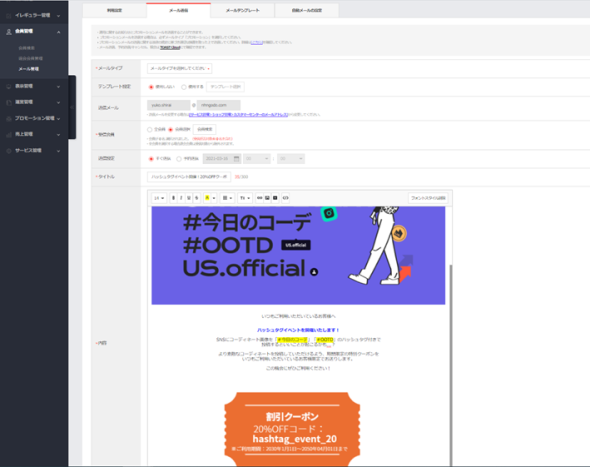Screen dimensions: 590x467
Task: Switch to the 利用設定 tab
Action: click(x=114, y=10)
